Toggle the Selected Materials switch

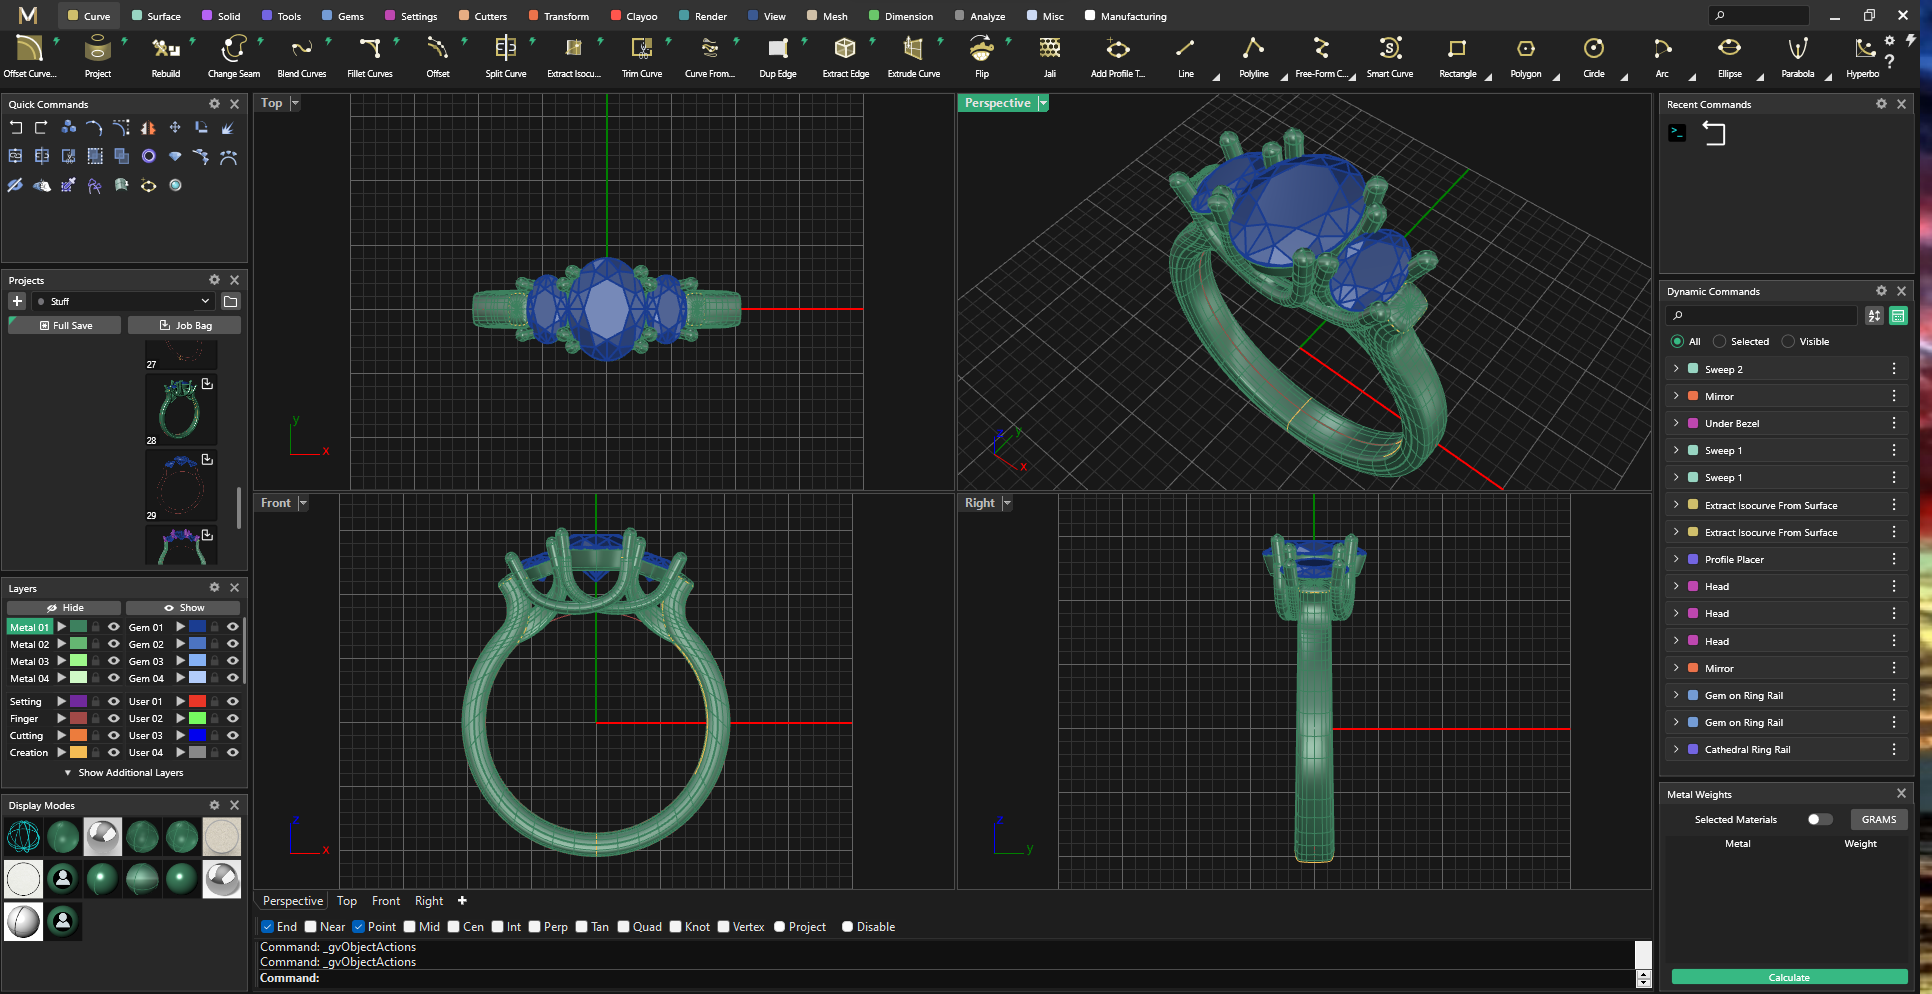(x=1820, y=820)
